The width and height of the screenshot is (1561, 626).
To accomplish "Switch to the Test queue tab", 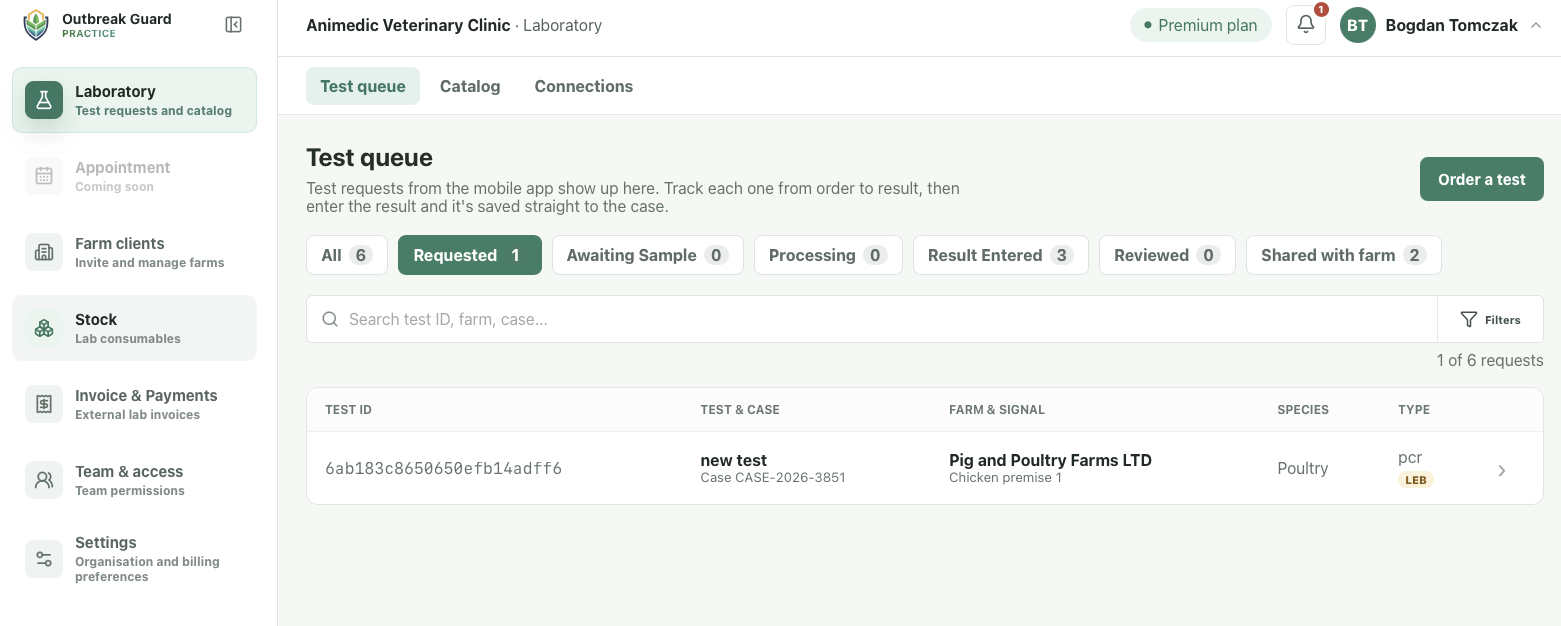I will 363,86.
